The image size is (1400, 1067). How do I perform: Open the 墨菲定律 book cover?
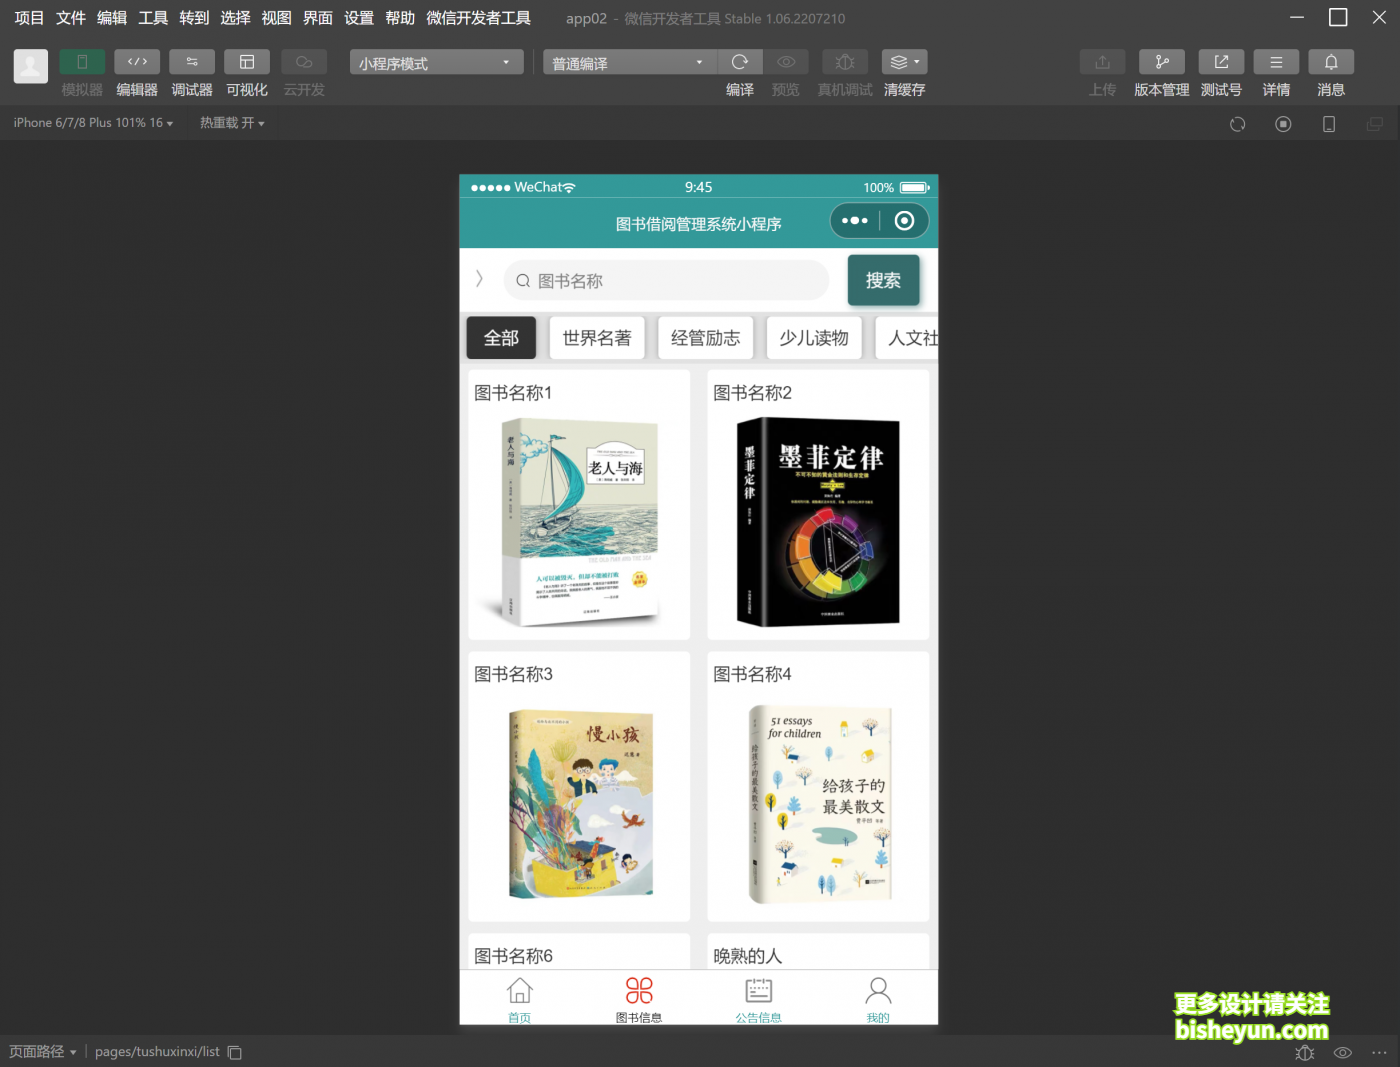[818, 522]
